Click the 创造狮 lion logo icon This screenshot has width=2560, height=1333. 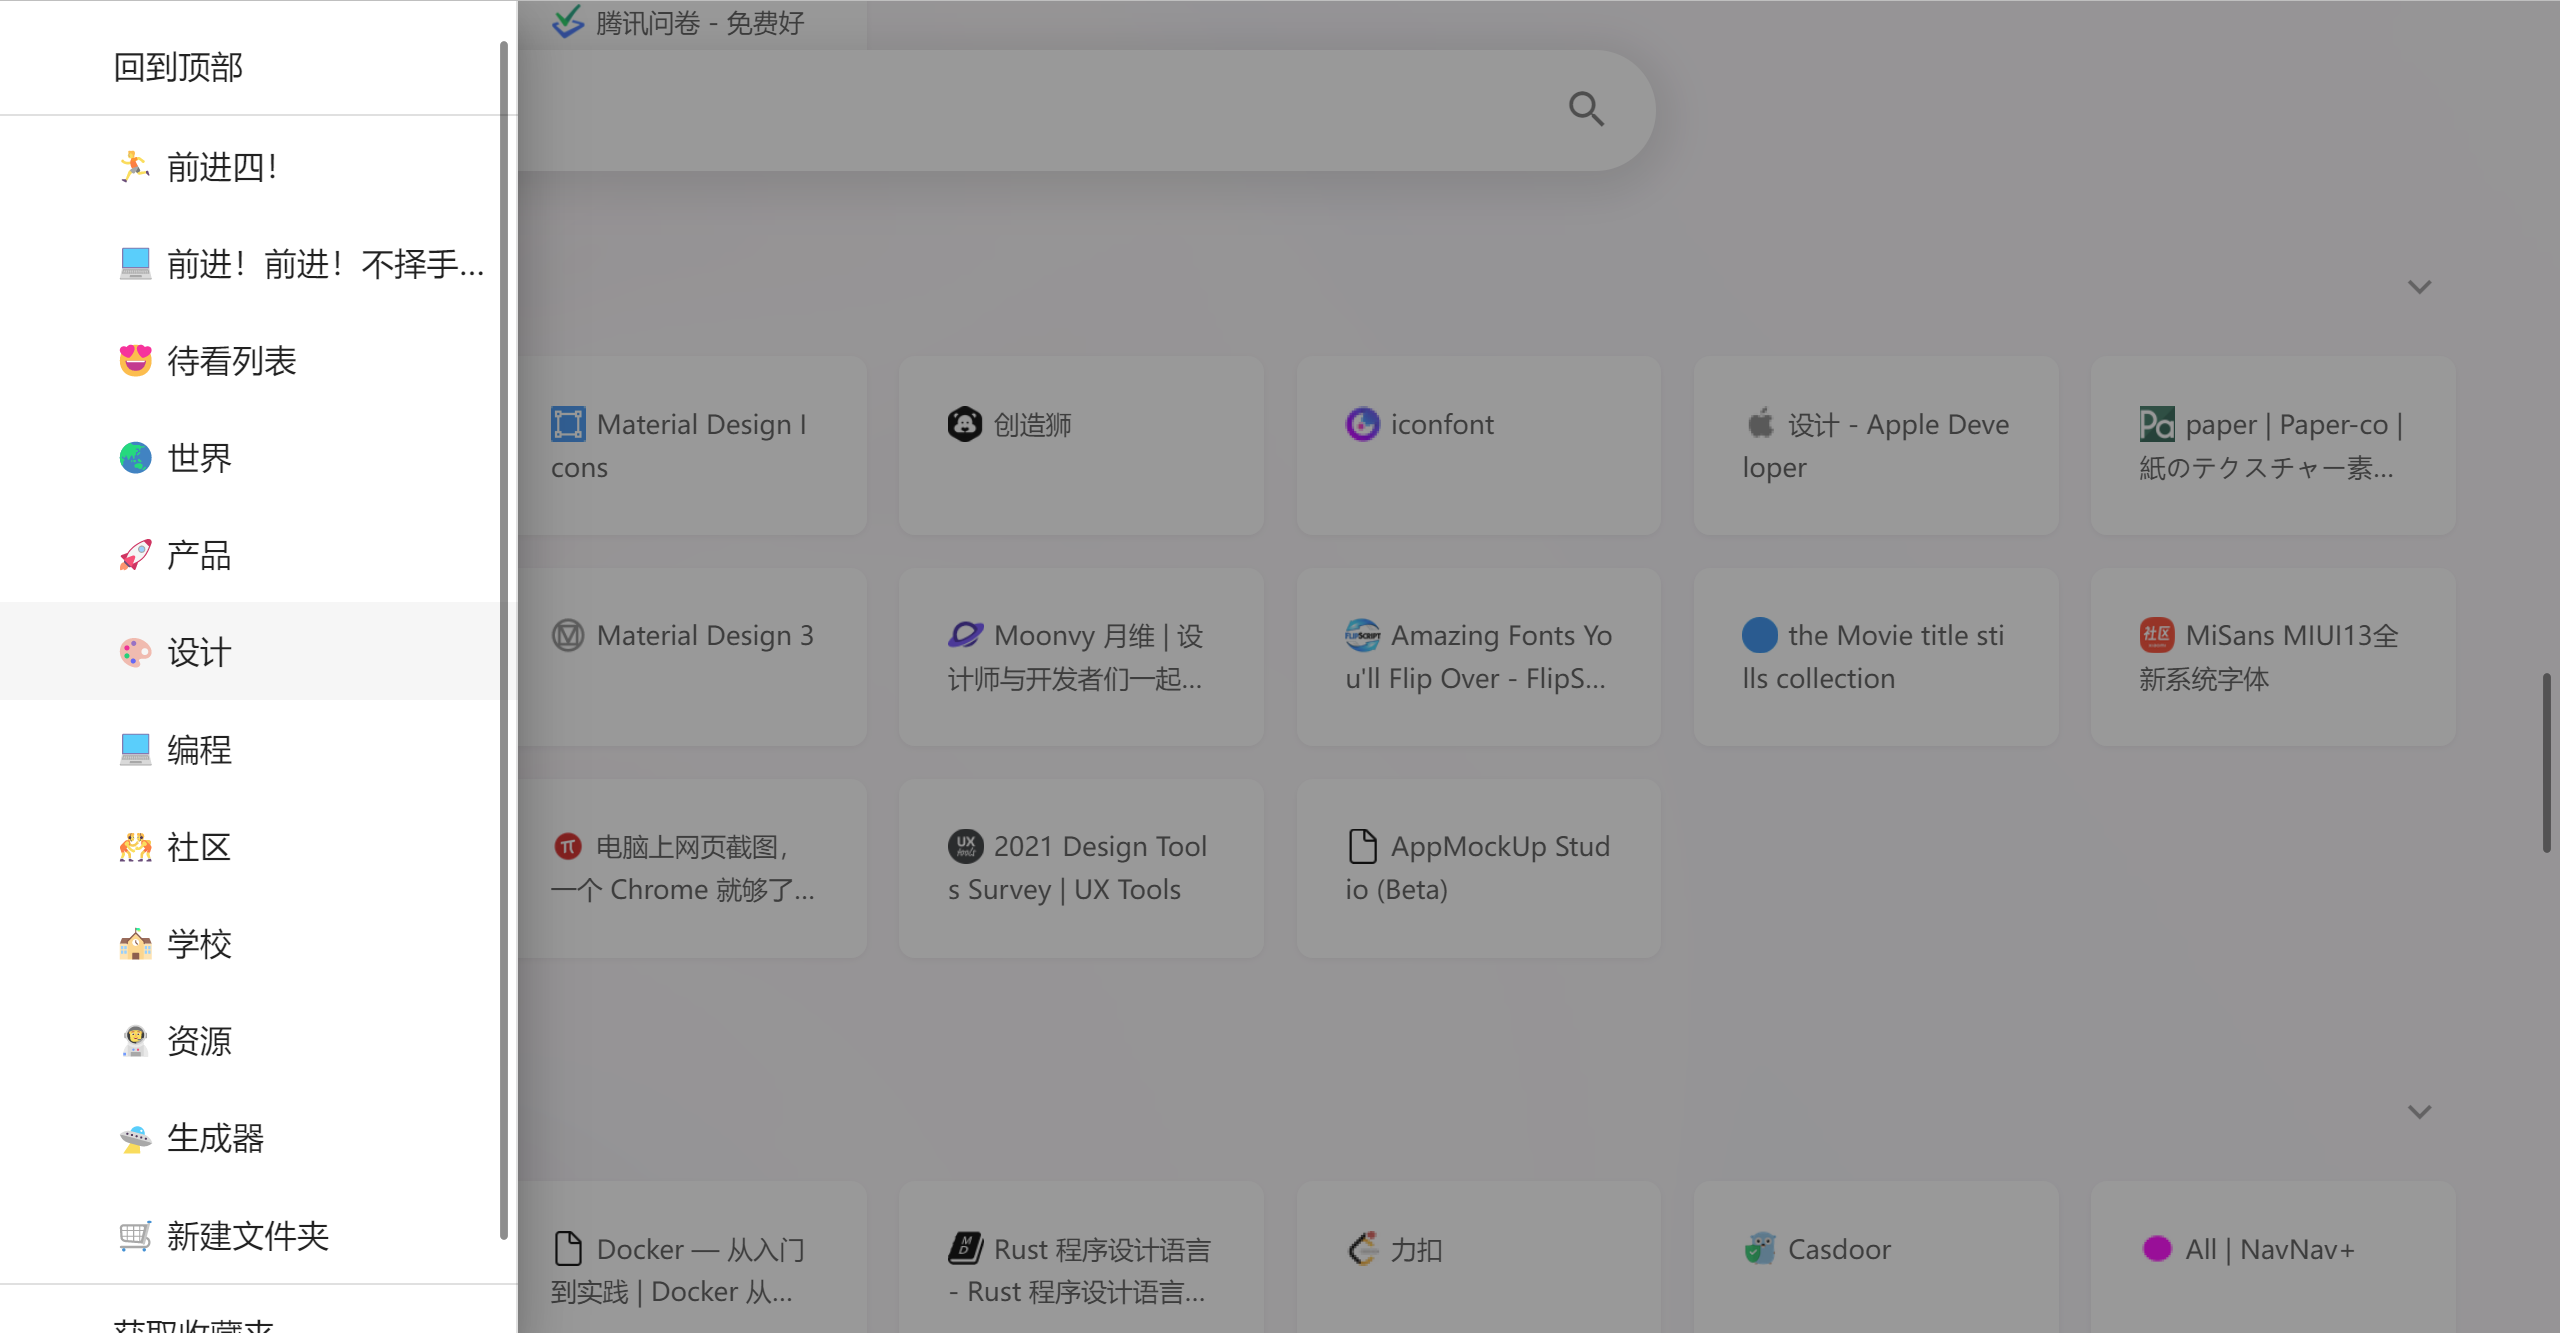[964, 424]
